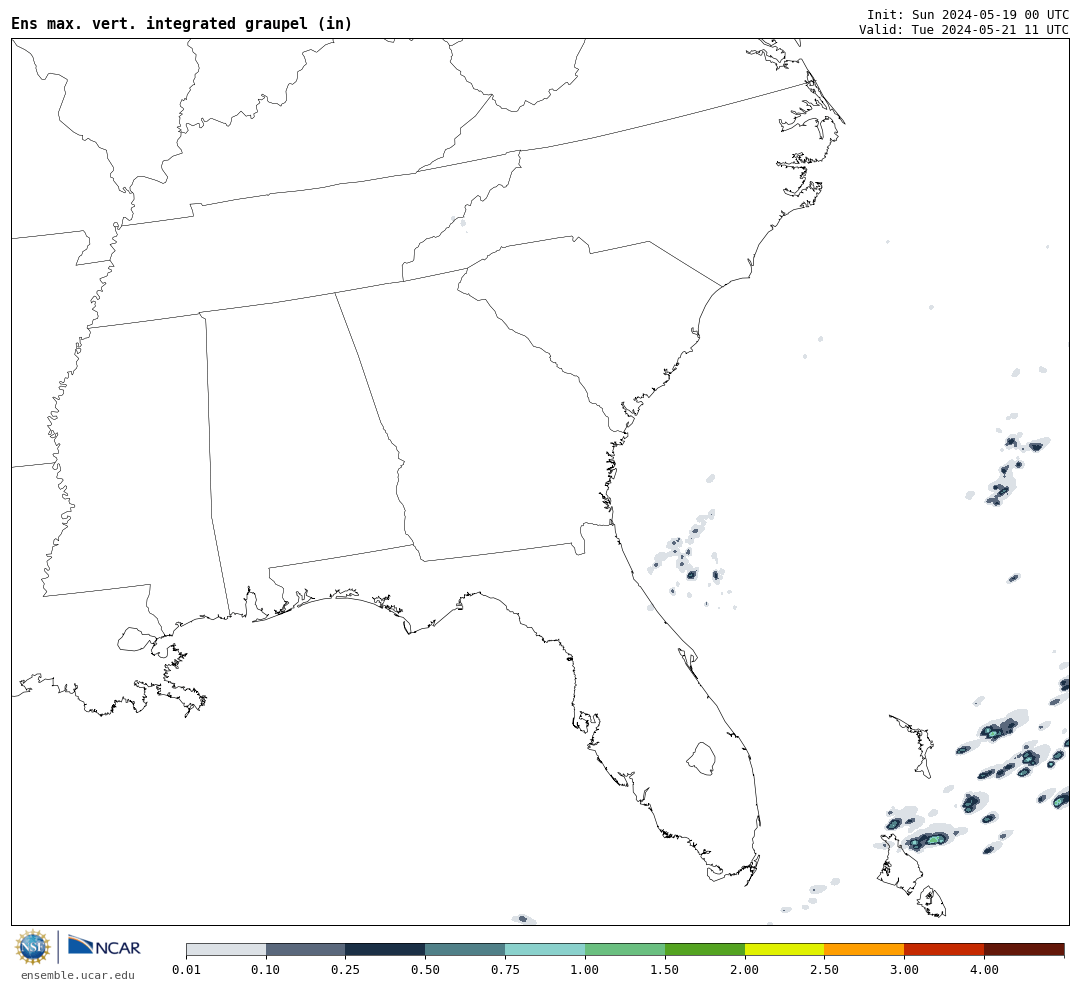Screen dimensions: 1080x988
Task: Click the 2.00 colorbar label
Action: click(745, 970)
